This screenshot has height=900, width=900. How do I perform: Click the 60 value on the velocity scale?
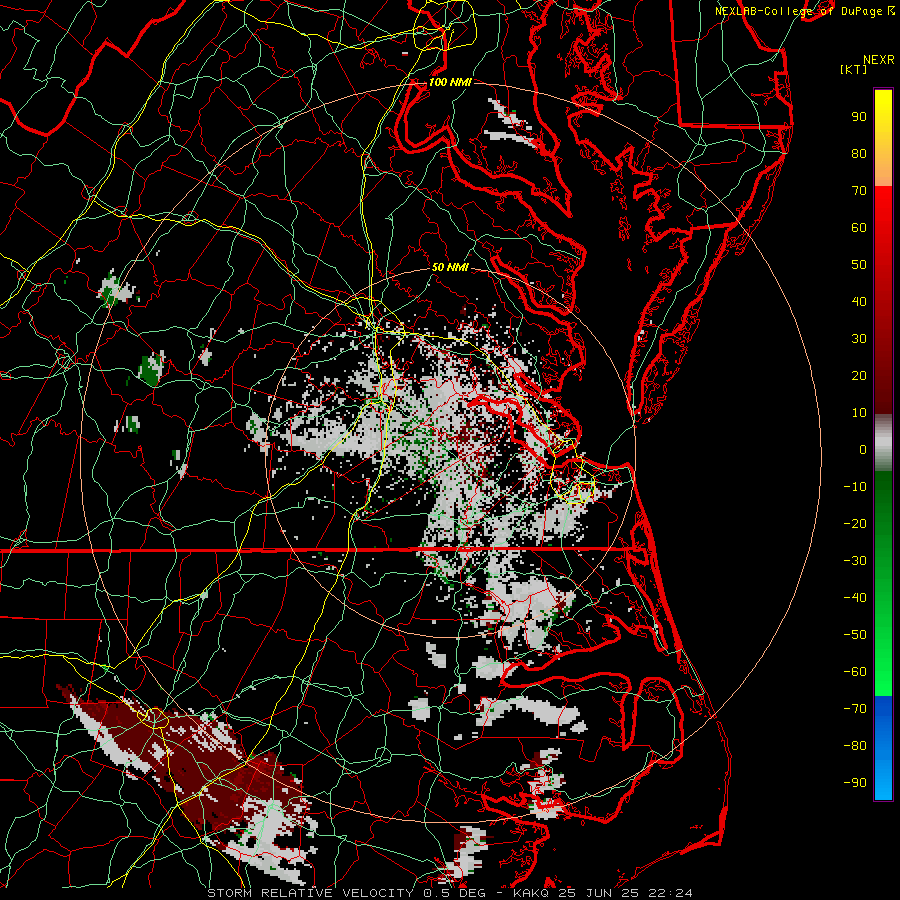pos(859,228)
